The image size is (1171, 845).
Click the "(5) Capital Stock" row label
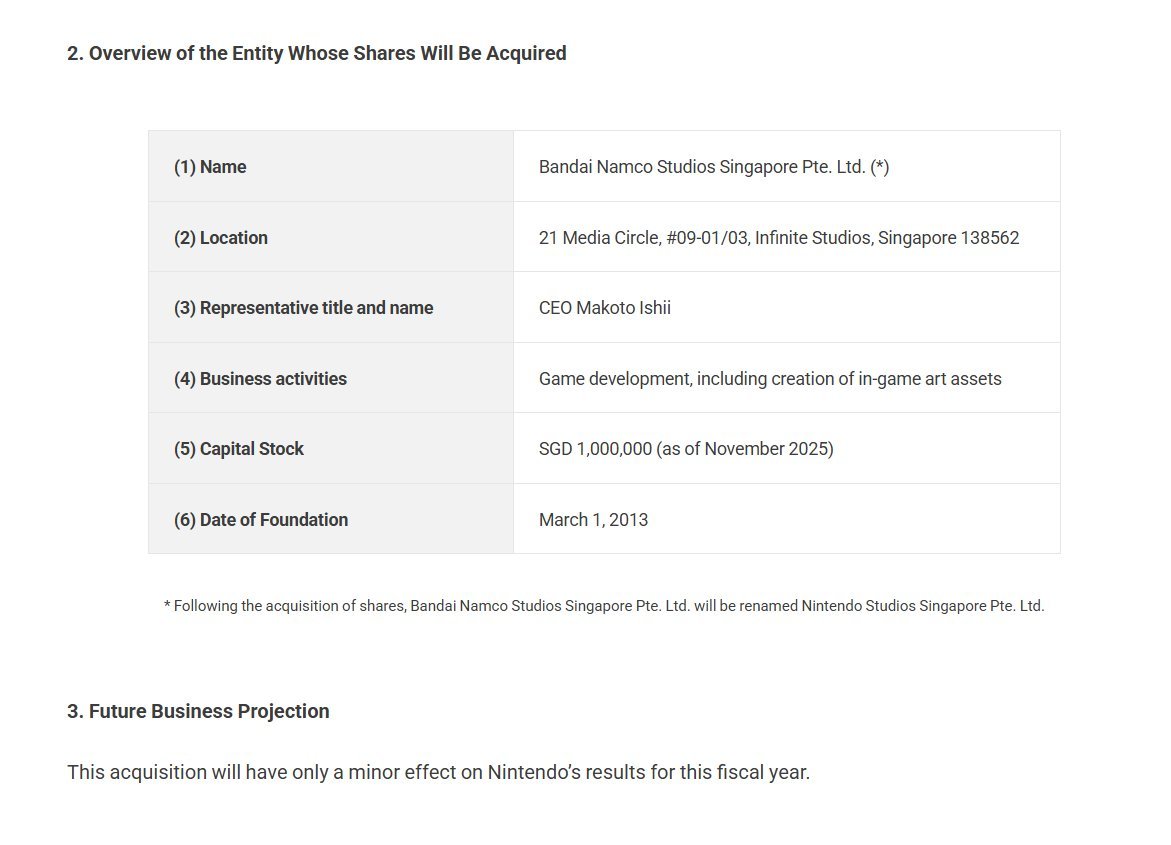click(238, 449)
